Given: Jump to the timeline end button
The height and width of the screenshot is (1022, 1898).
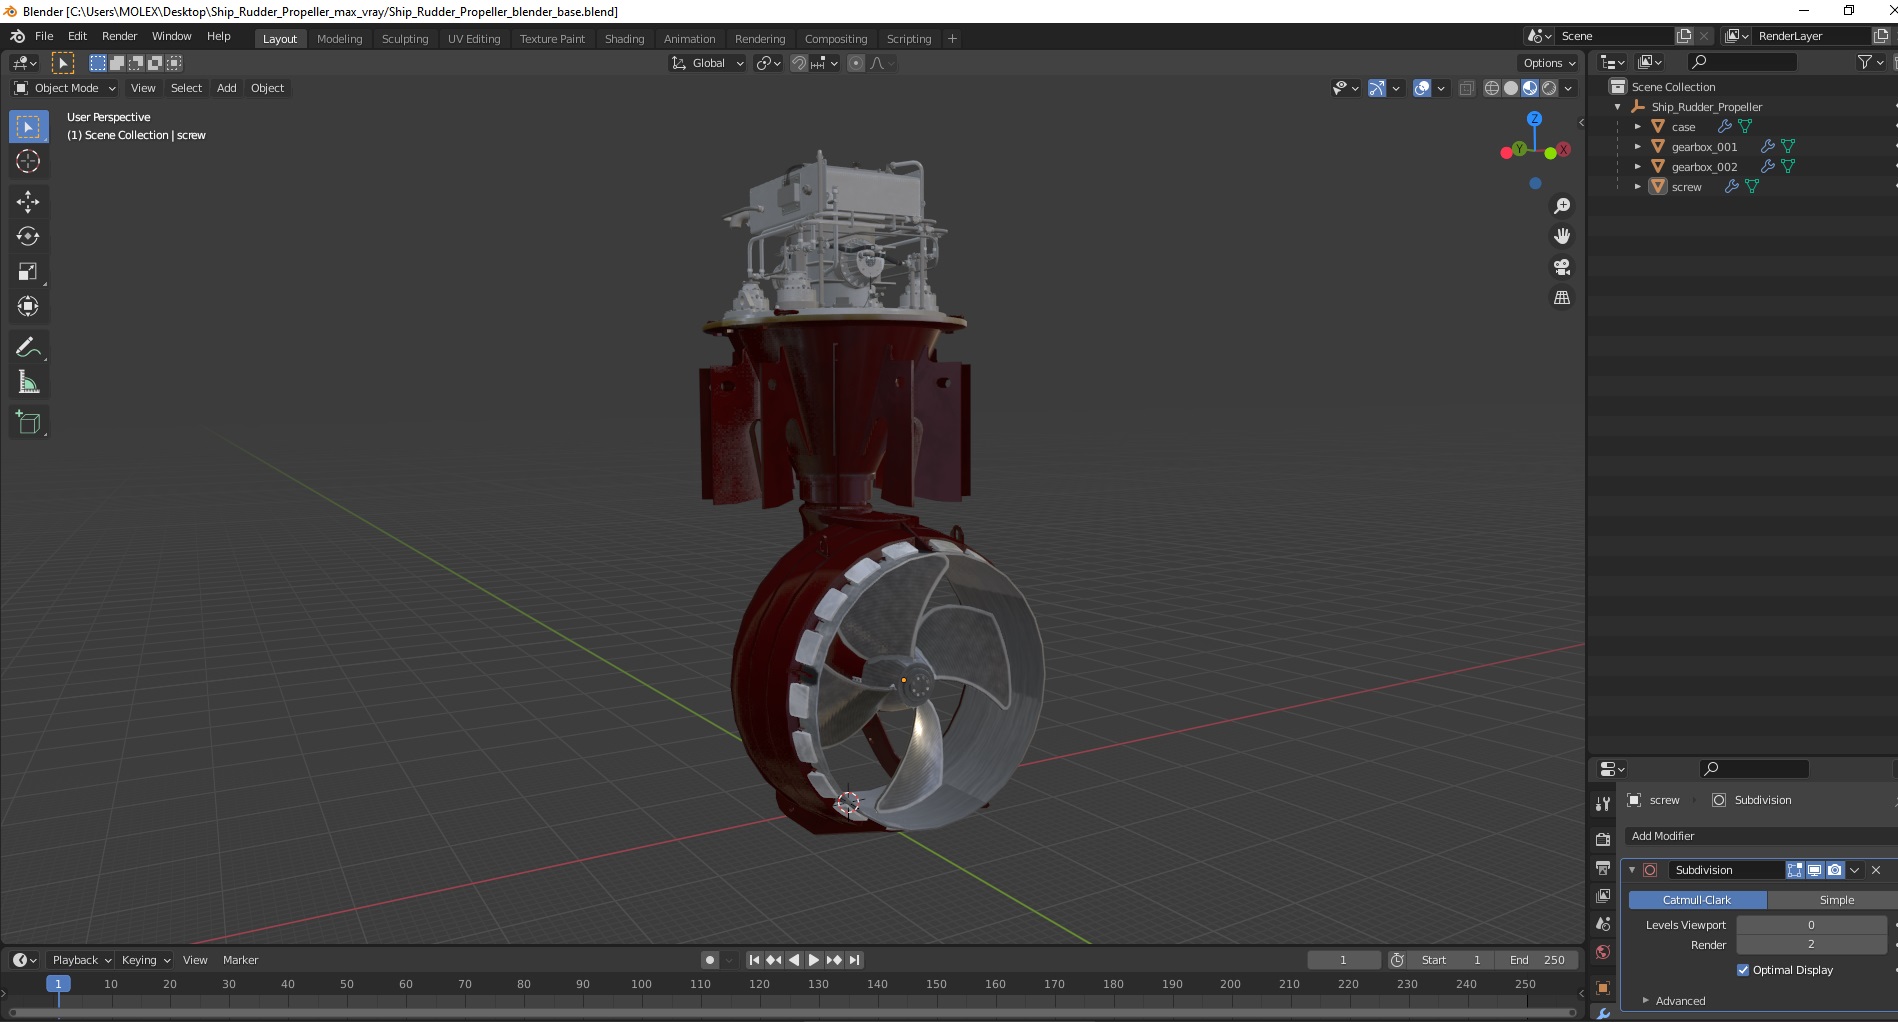Looking at the screenshot, I should pos(854,960).
